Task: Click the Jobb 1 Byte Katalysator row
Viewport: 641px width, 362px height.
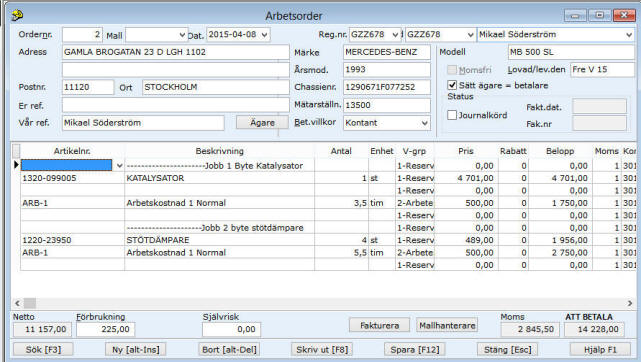Action: (x=220, y=166)
